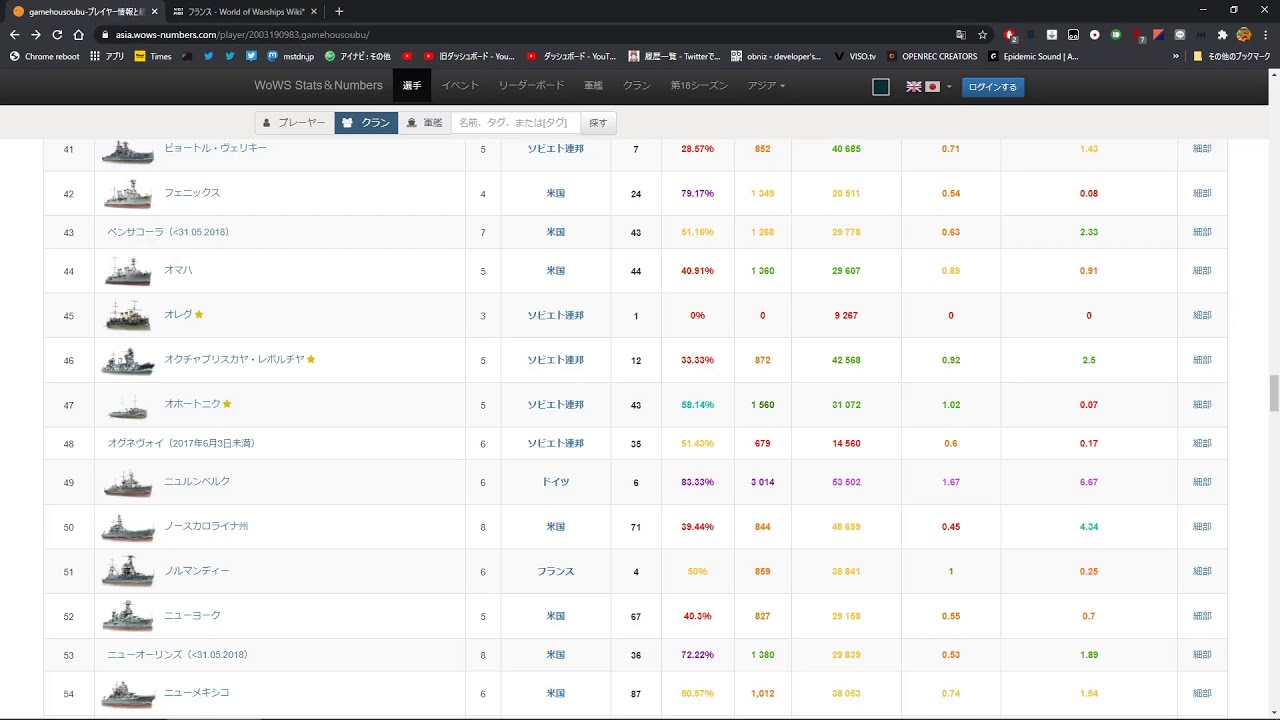Click the ドイツ nation link
1280x720 pixels.
point(556,482)
